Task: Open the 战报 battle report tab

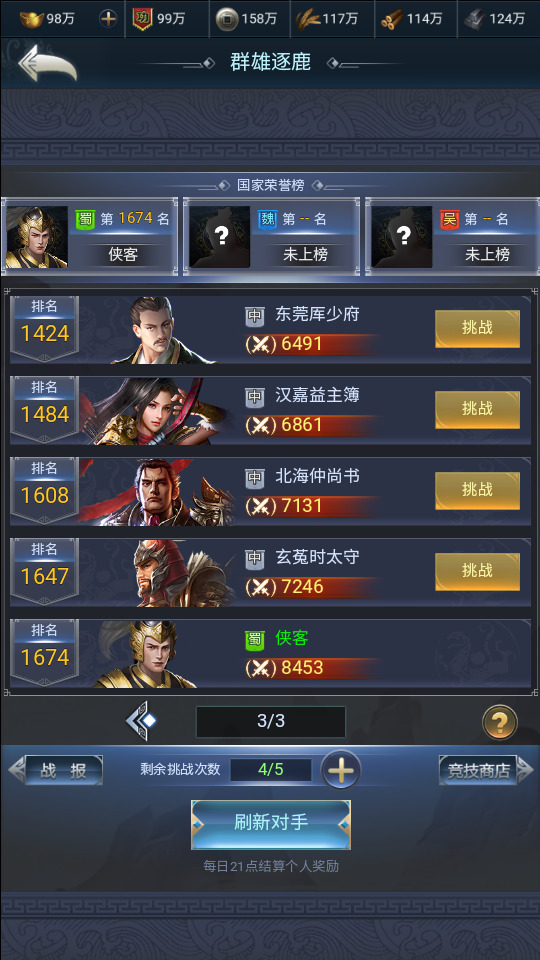Action: tap(56, 770)
